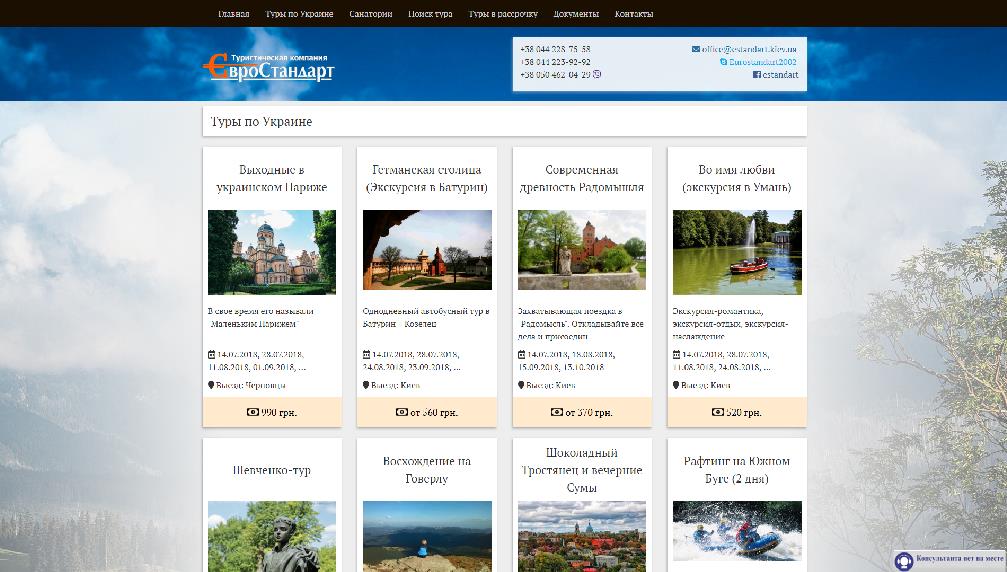Open the online consultant chat widget icon
Viewport: 1007px width, 572px height.
pos(904,561)
